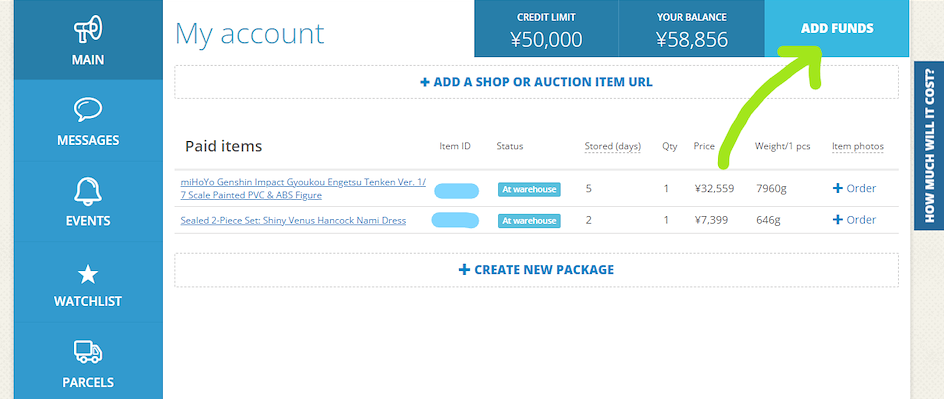Image resolution: width=944 pixels, height=399 pixels.
Task: Click the My account page title
Action: pos(249,34)
